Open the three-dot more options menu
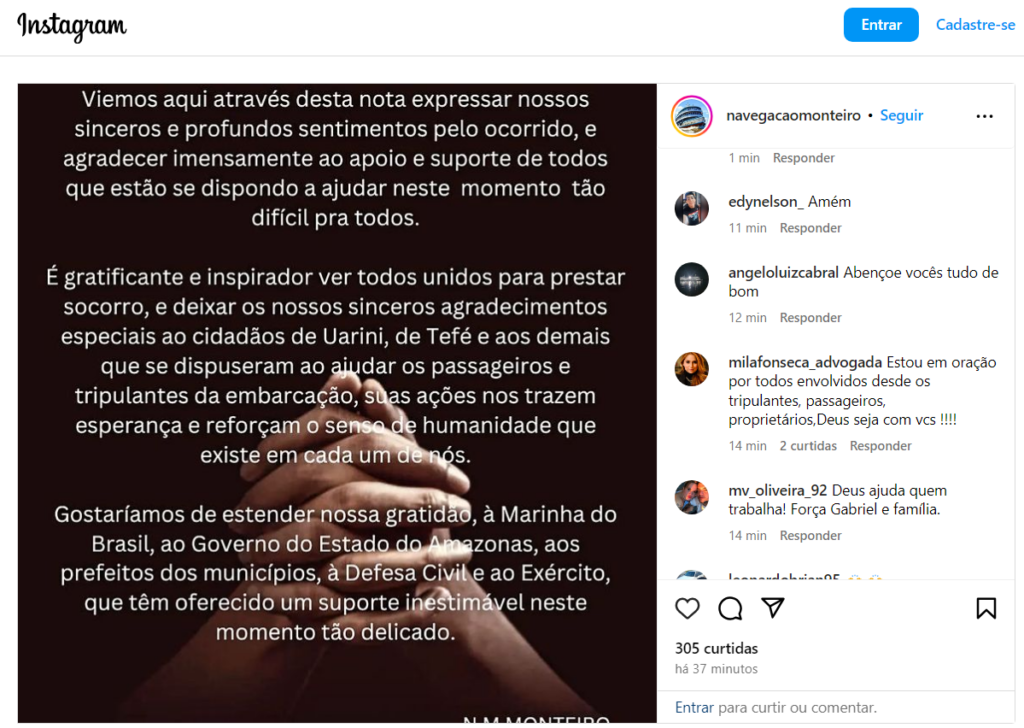1024x728 pixels. 984,116
